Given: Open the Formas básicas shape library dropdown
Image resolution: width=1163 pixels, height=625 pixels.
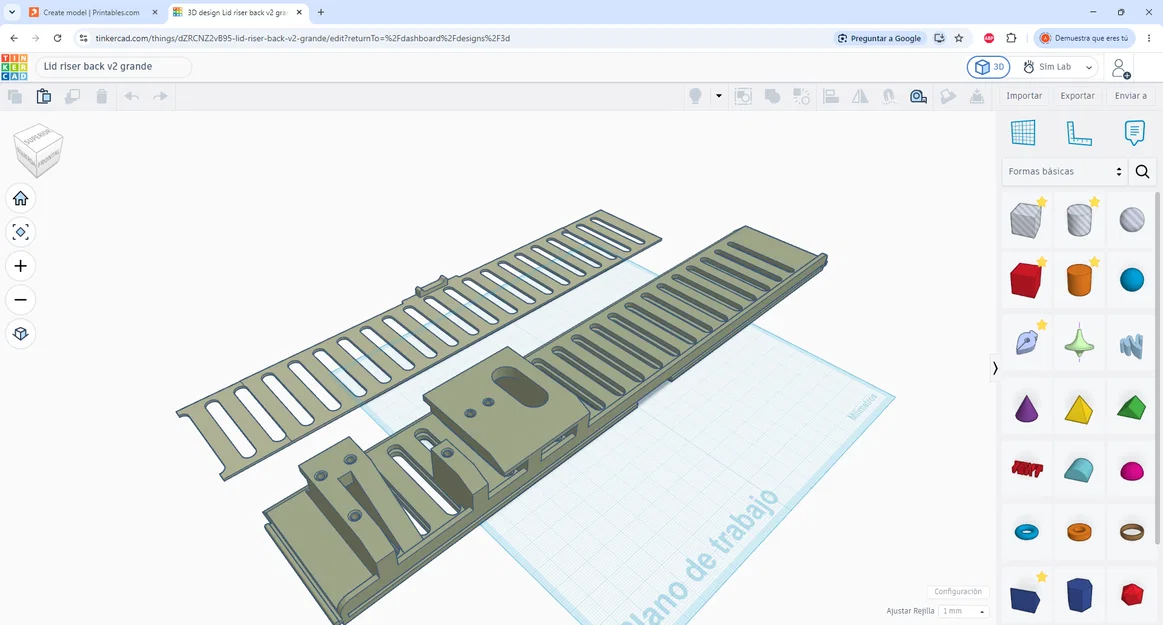Looking at the screenshot, I should coord(1064,171).
